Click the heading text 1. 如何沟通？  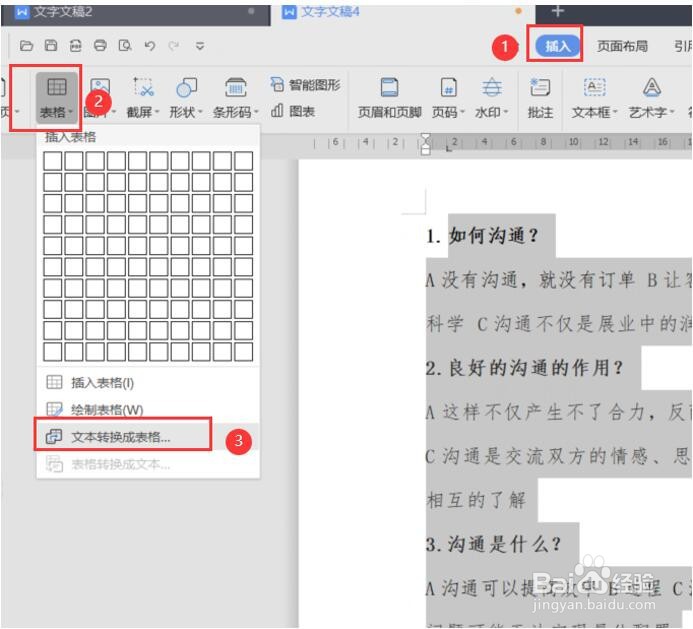pos(483,236)
